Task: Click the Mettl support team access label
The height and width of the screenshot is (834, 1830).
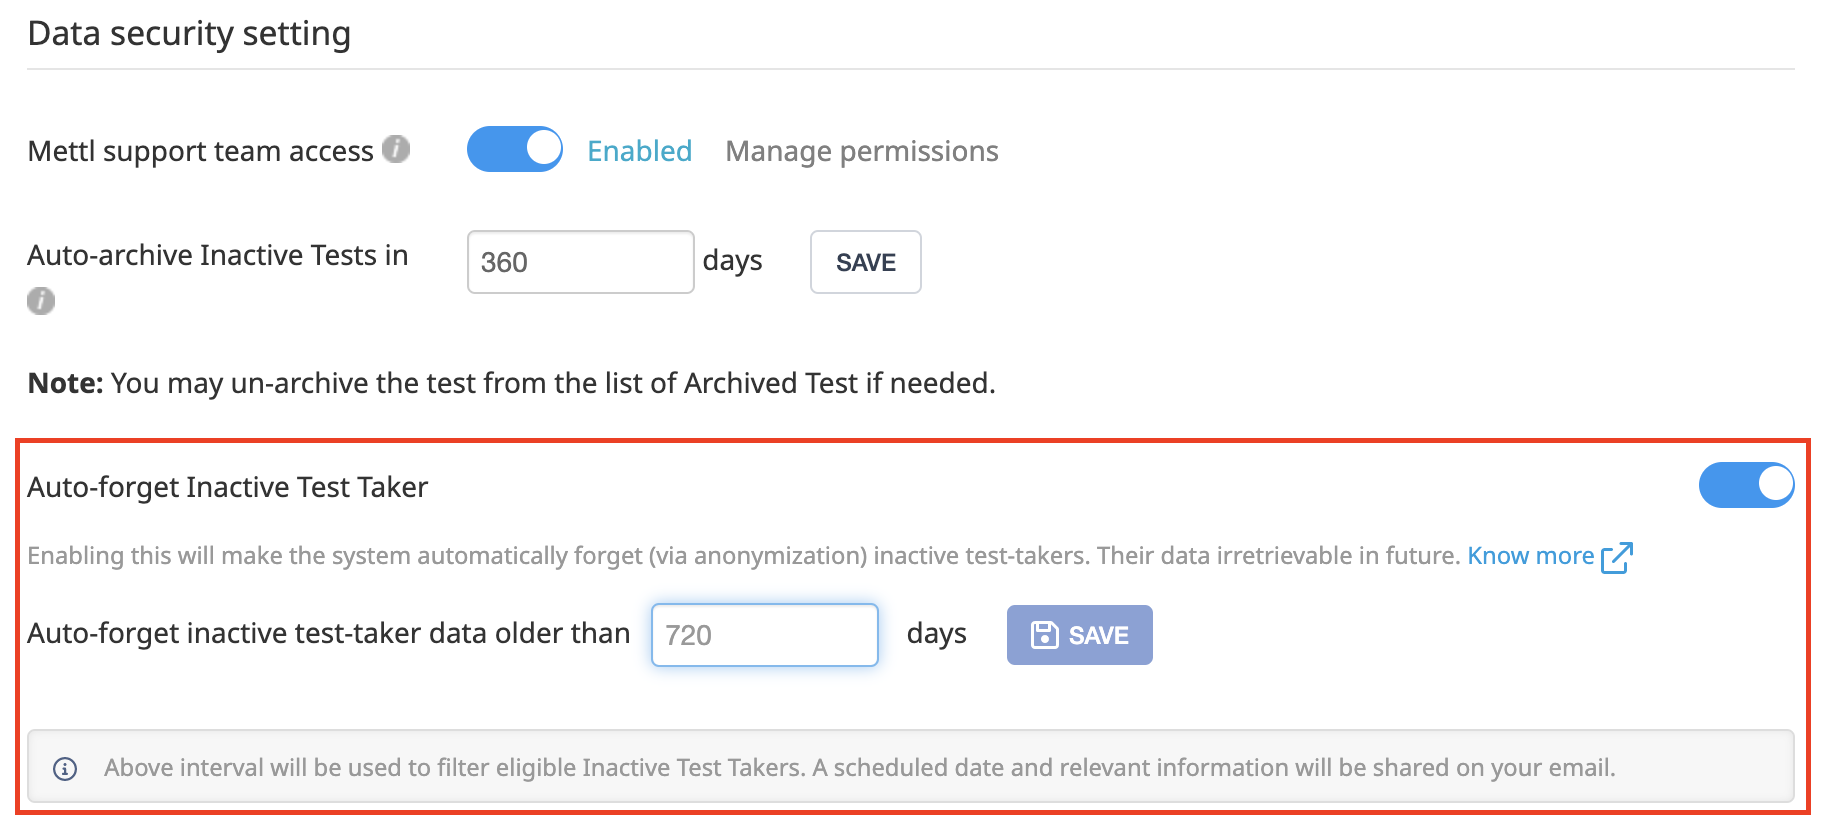Action: tap(200, 151)
